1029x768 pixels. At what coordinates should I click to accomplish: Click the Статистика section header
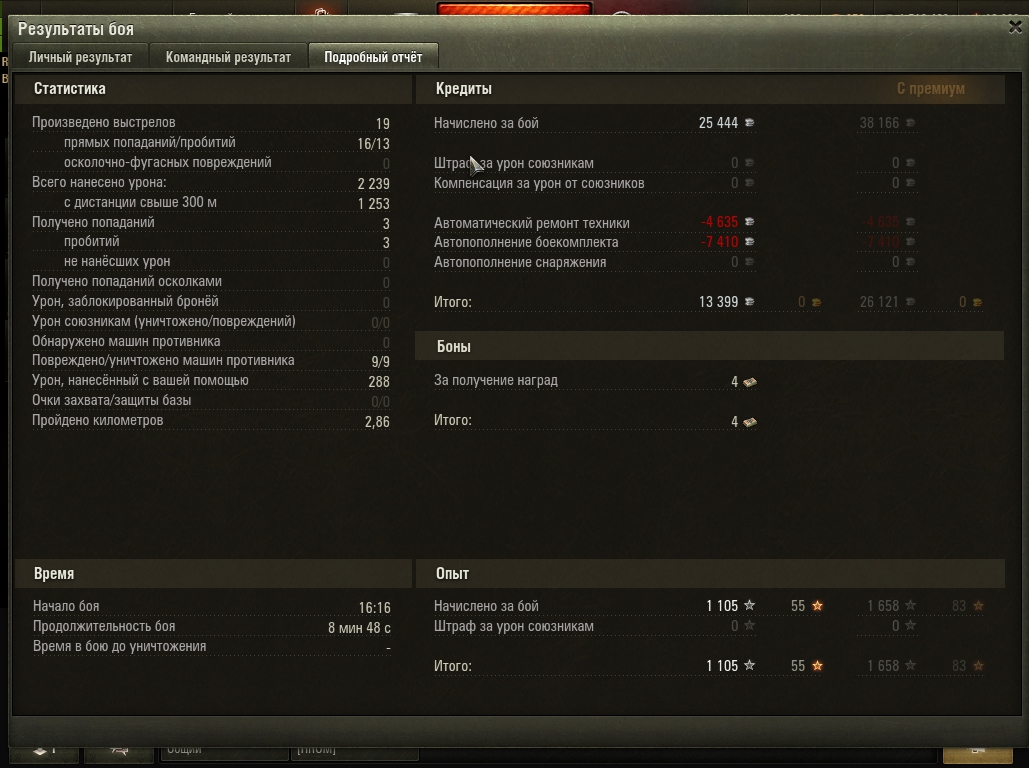pyautogui.click(x=70, y=89)
